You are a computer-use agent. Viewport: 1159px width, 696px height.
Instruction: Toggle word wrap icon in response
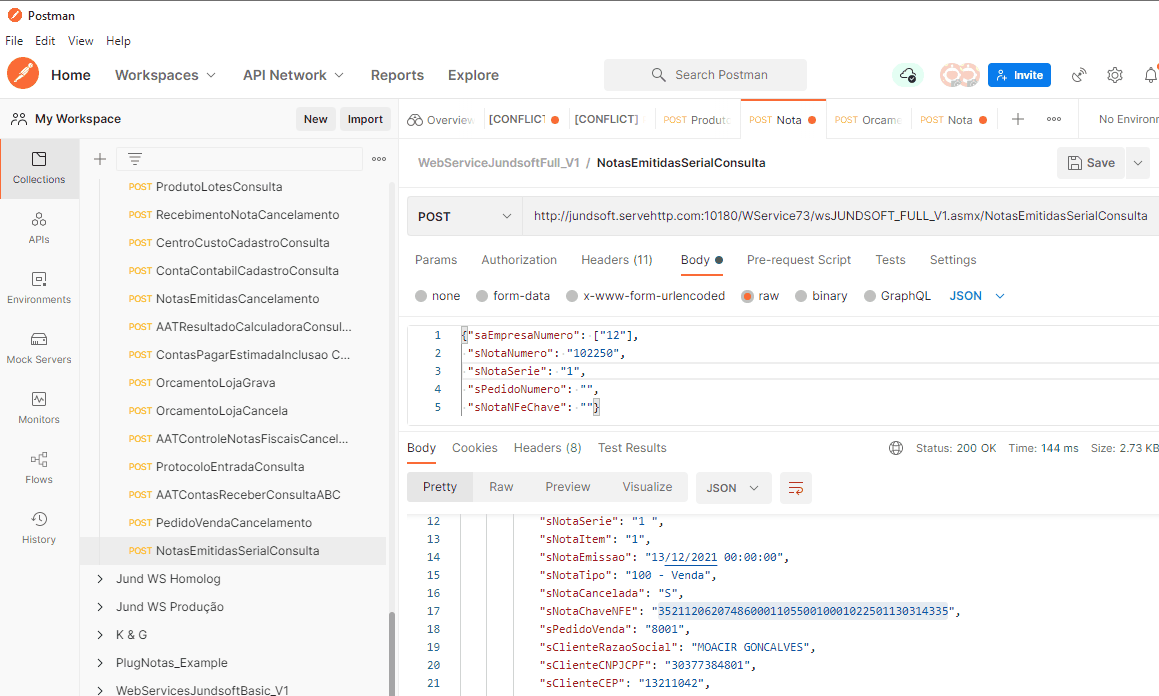(x=796, y=488)
